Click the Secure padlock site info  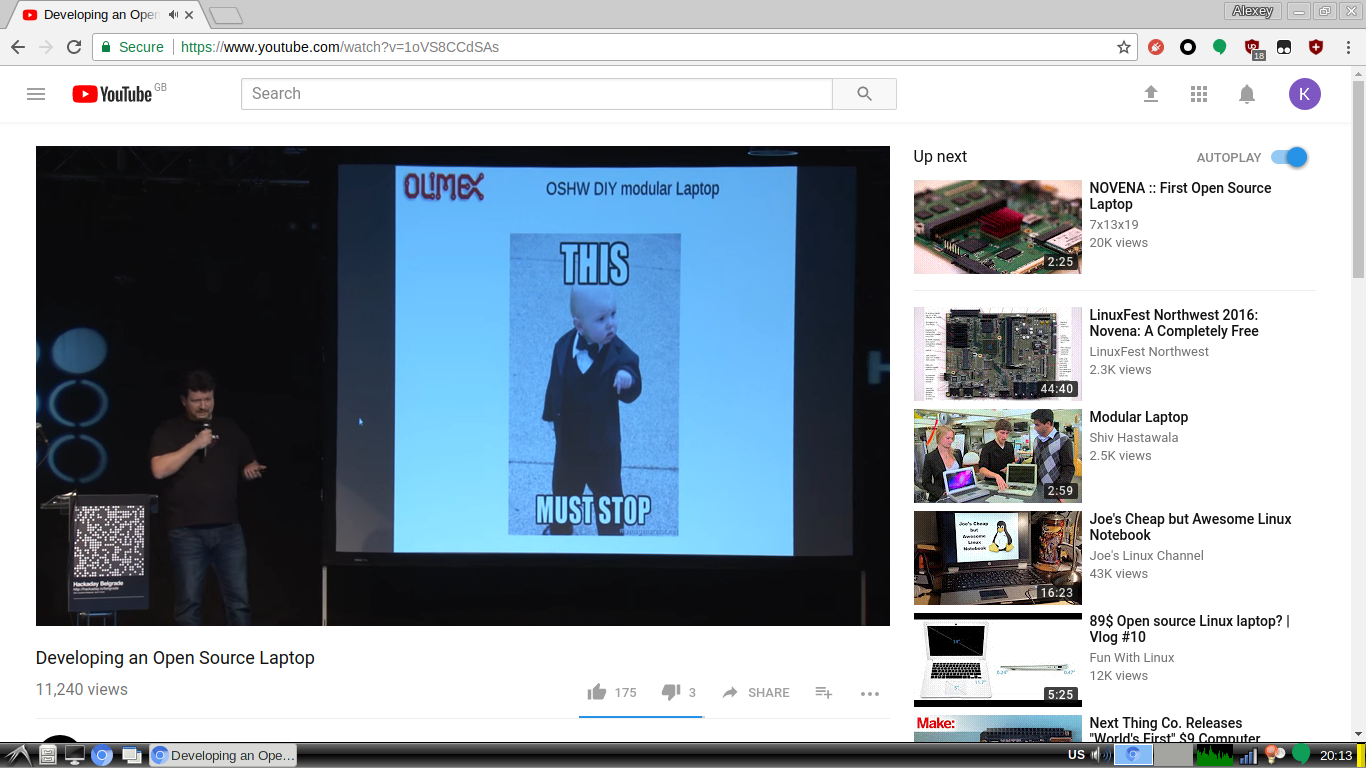133,47
